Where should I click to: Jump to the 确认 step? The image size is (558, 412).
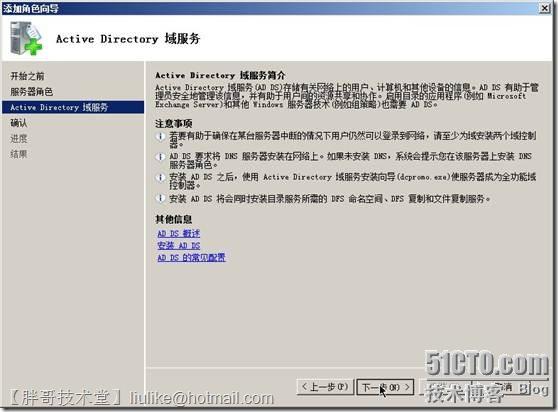(x=19, y=123)
